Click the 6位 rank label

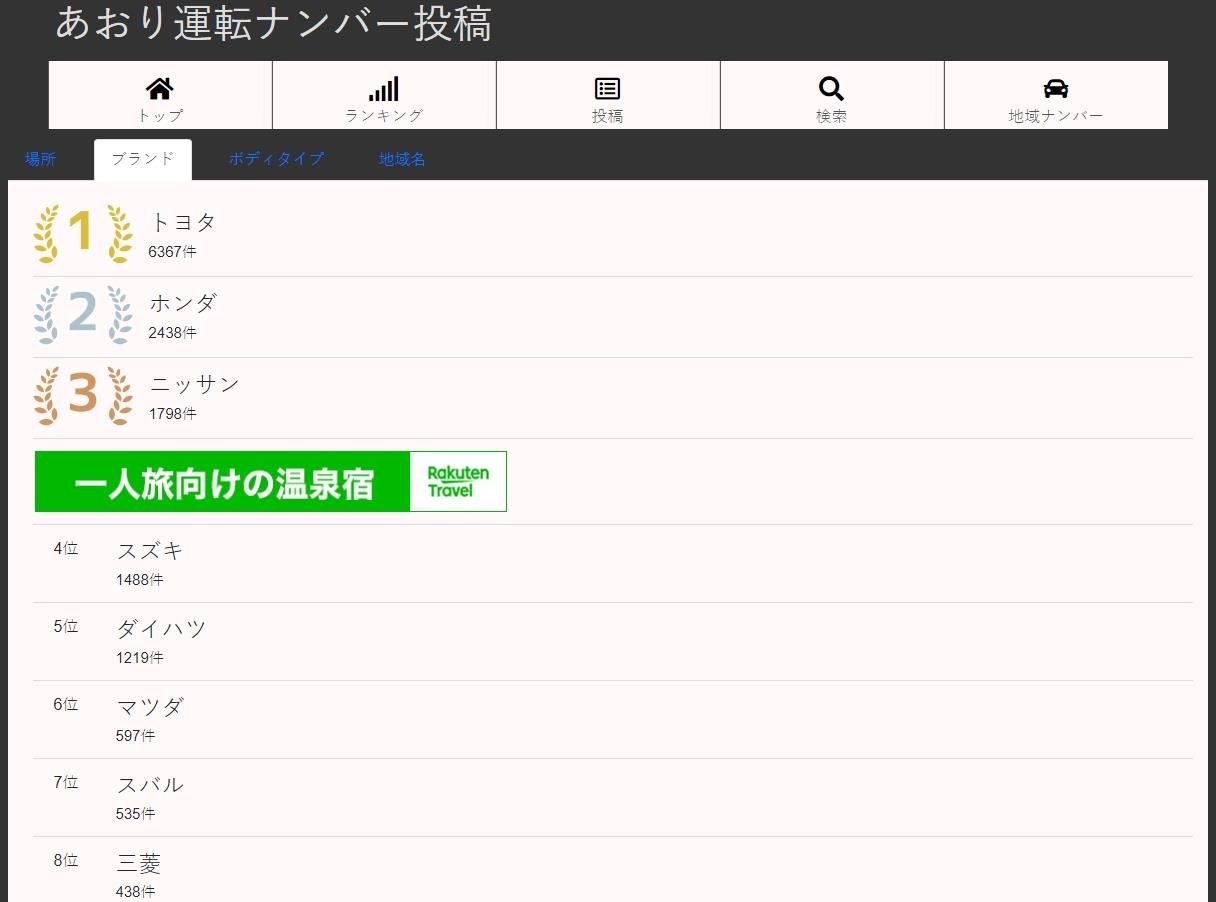point(66,705)
